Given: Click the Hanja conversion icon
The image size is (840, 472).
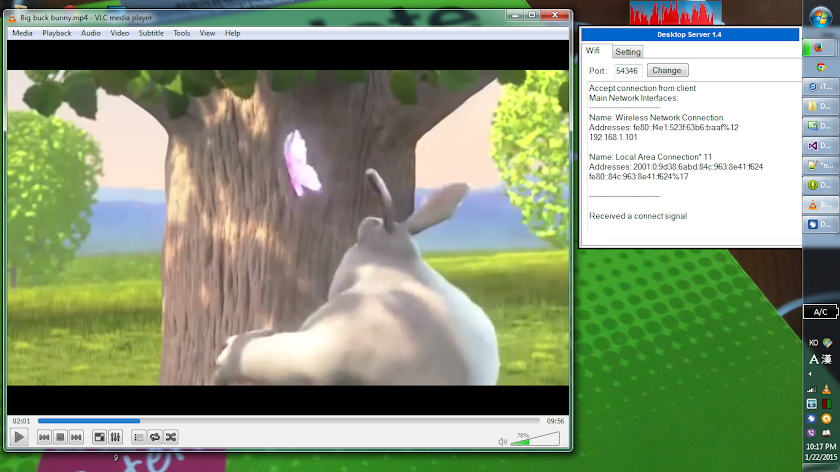Looking at the screenshot, I should tap(827, 359).
